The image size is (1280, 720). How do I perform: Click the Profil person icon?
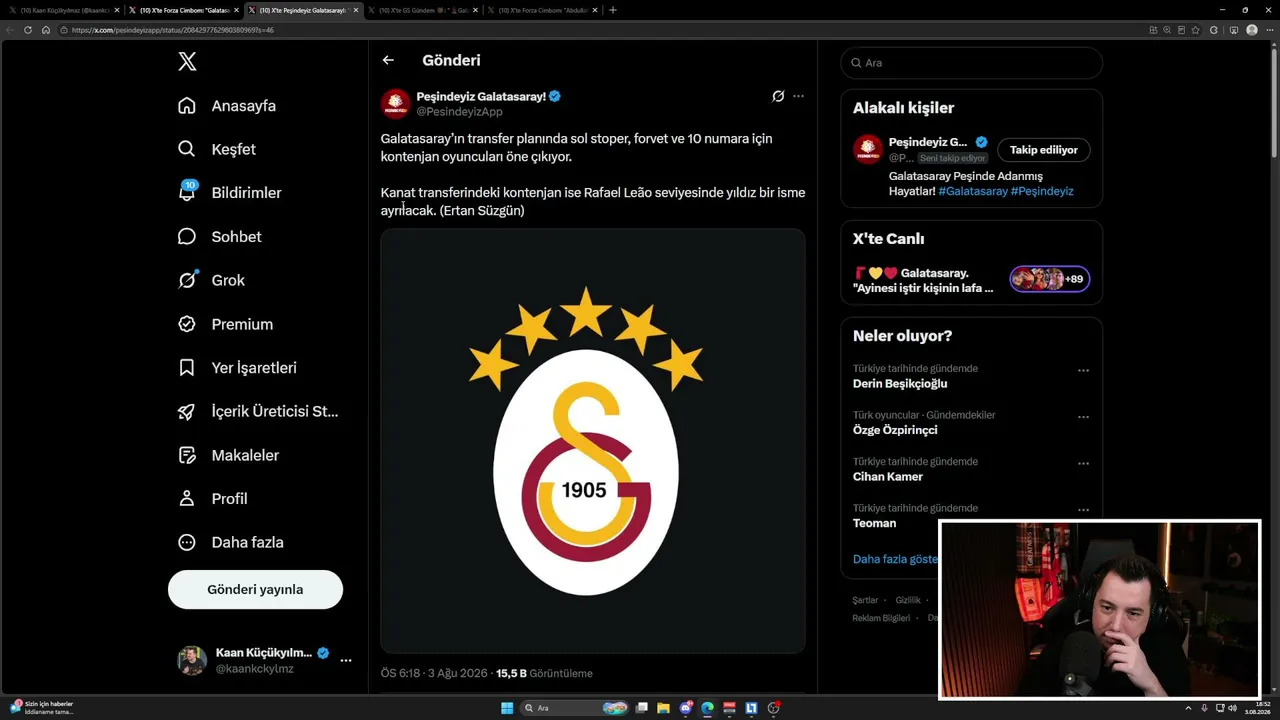pyautogui.click(x=187, y=498)
